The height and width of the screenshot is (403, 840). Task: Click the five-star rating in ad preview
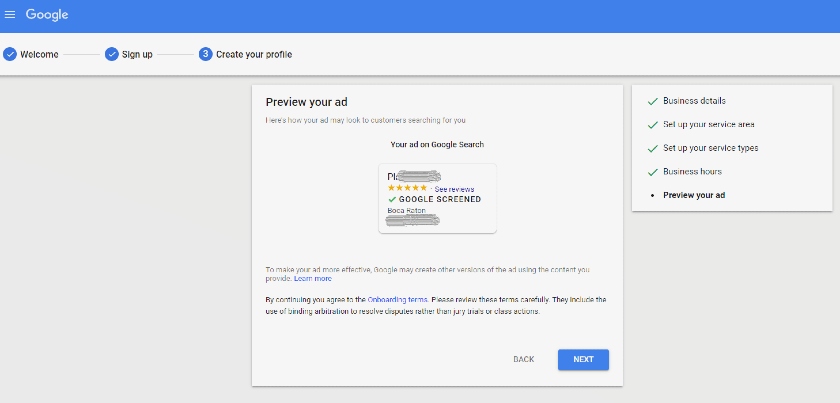pyautogui.click(x=407, y=188)
